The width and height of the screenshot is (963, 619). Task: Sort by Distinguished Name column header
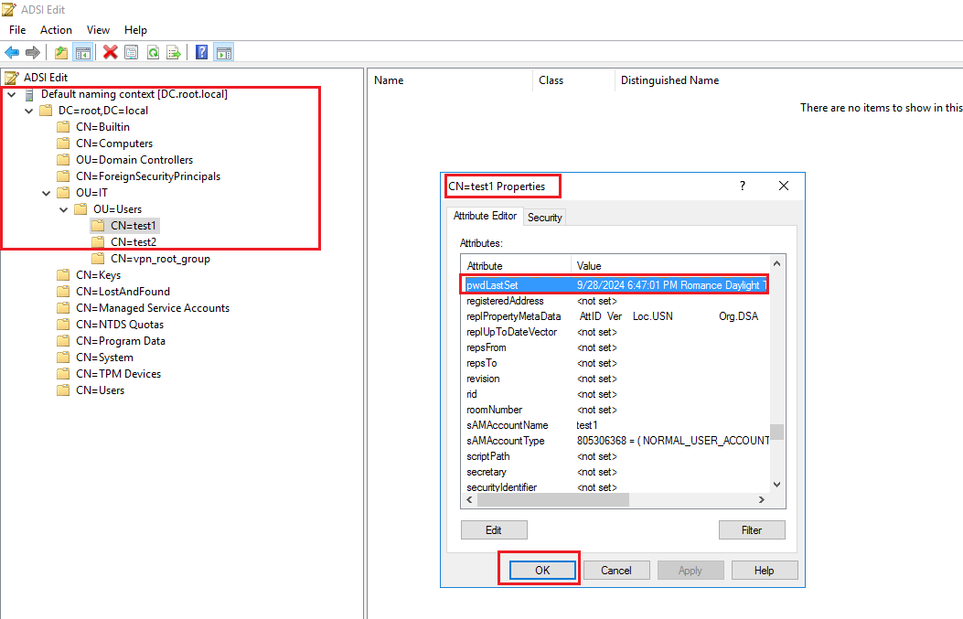669,80
